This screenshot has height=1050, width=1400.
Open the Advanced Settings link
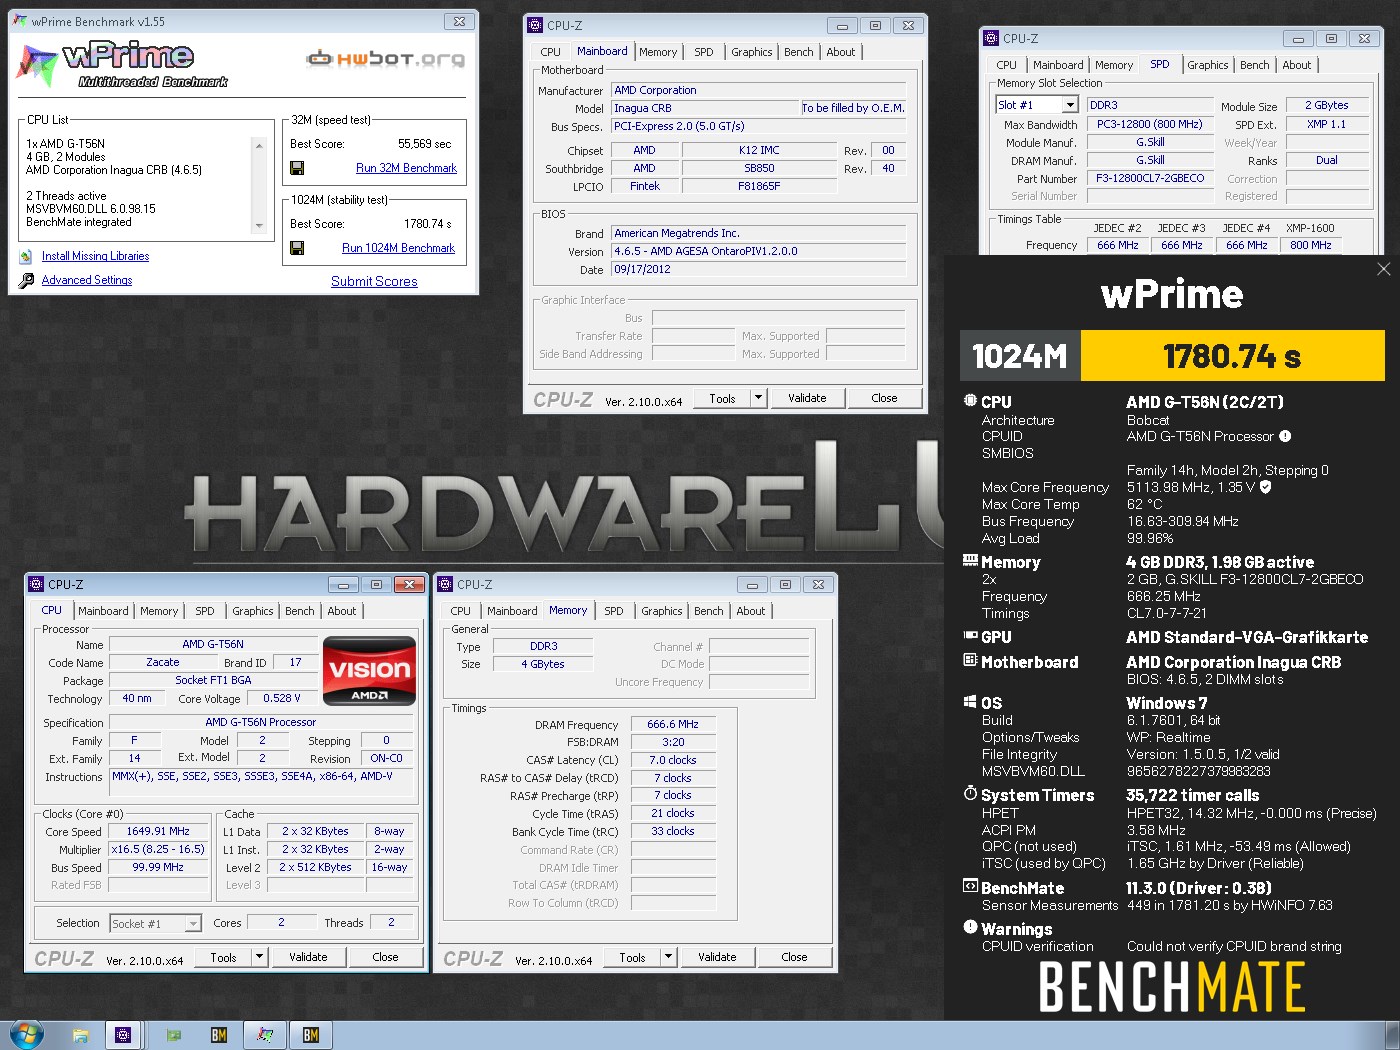(87, 280)
